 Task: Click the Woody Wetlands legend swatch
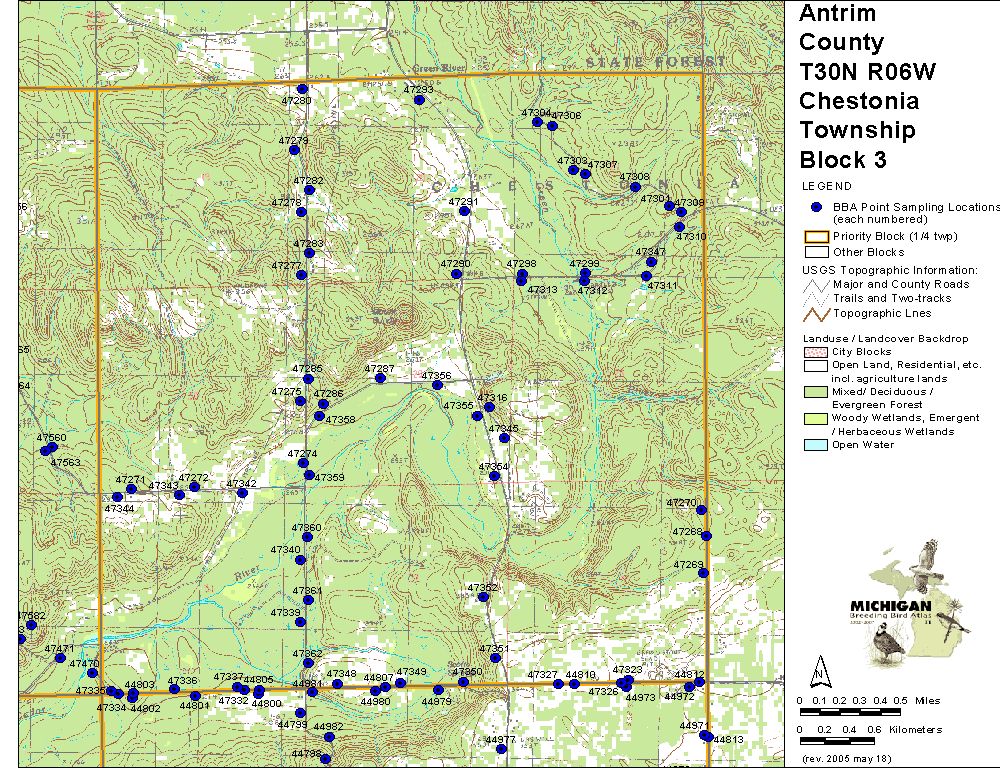tap(815, 418)
